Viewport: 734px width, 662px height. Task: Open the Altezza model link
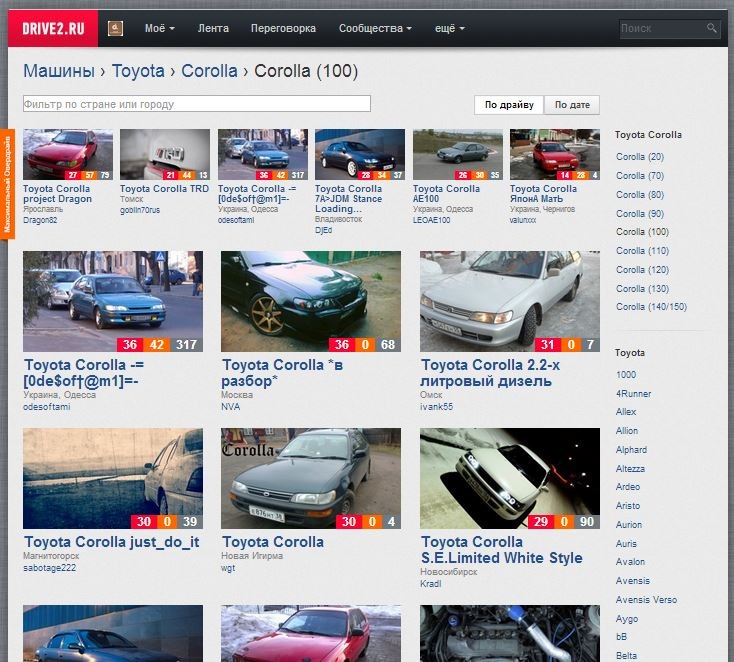click(x=630, y=469)
